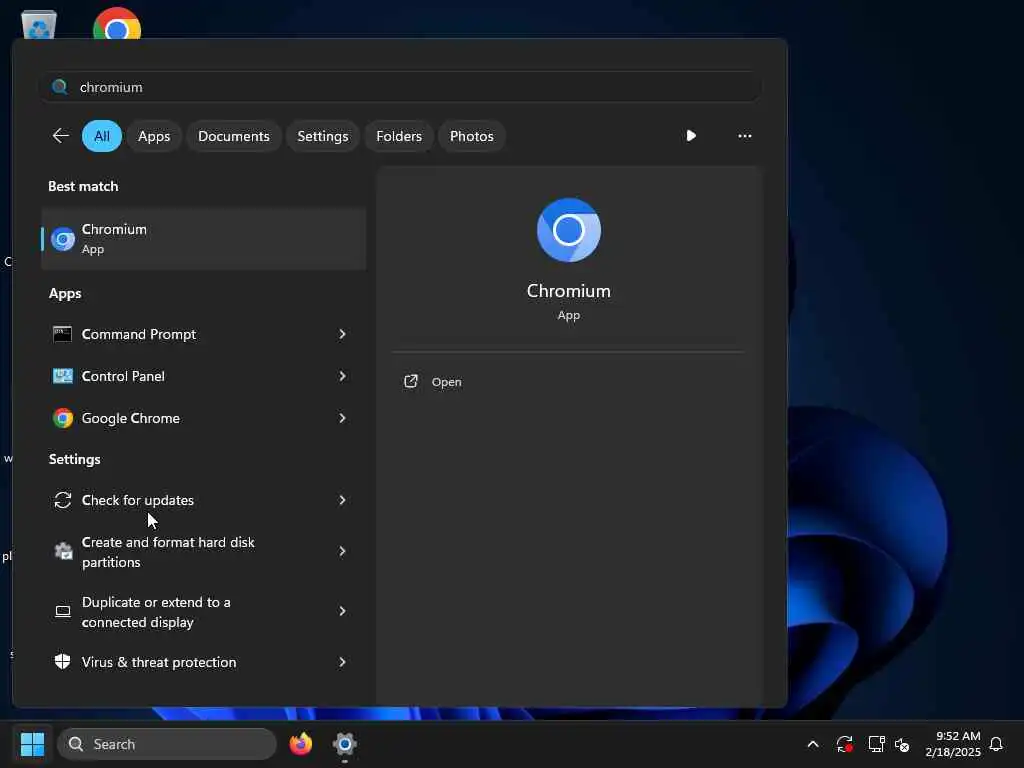Click the Command Prompt icon in Apps list

coord(63,334)
